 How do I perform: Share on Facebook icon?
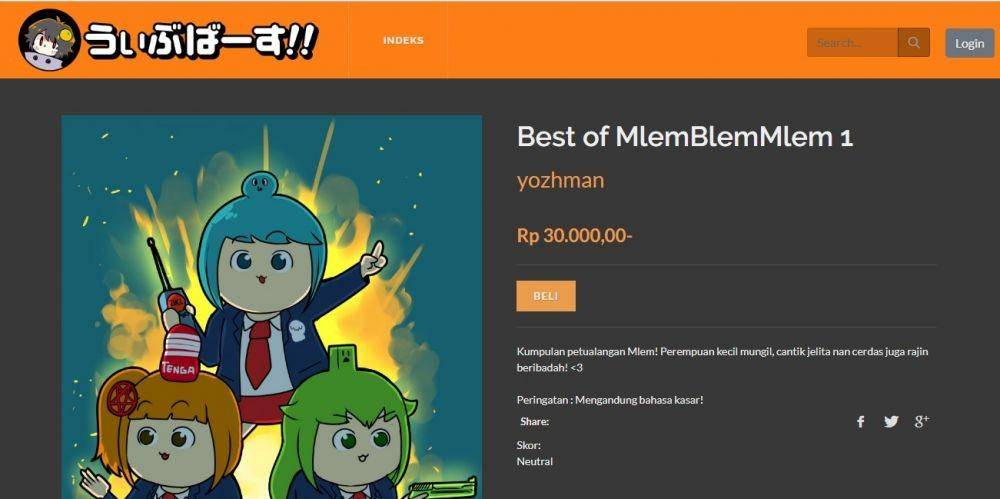point(860,421)
